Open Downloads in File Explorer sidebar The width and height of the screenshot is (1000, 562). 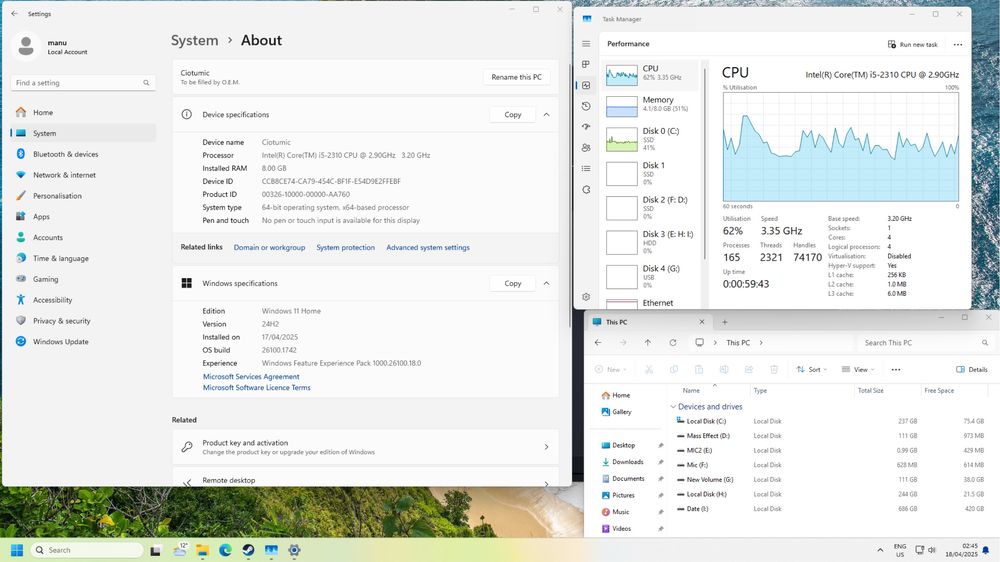tap(628, 462)
